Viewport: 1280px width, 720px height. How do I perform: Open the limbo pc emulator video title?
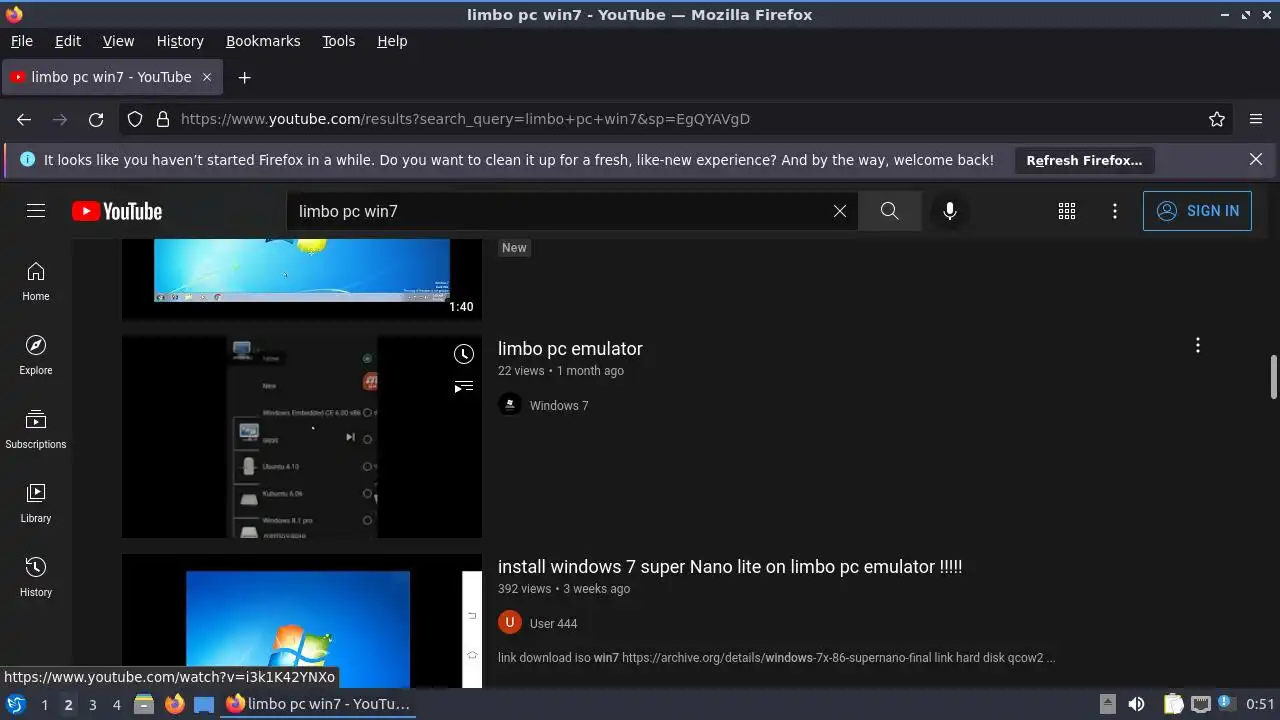570,349
